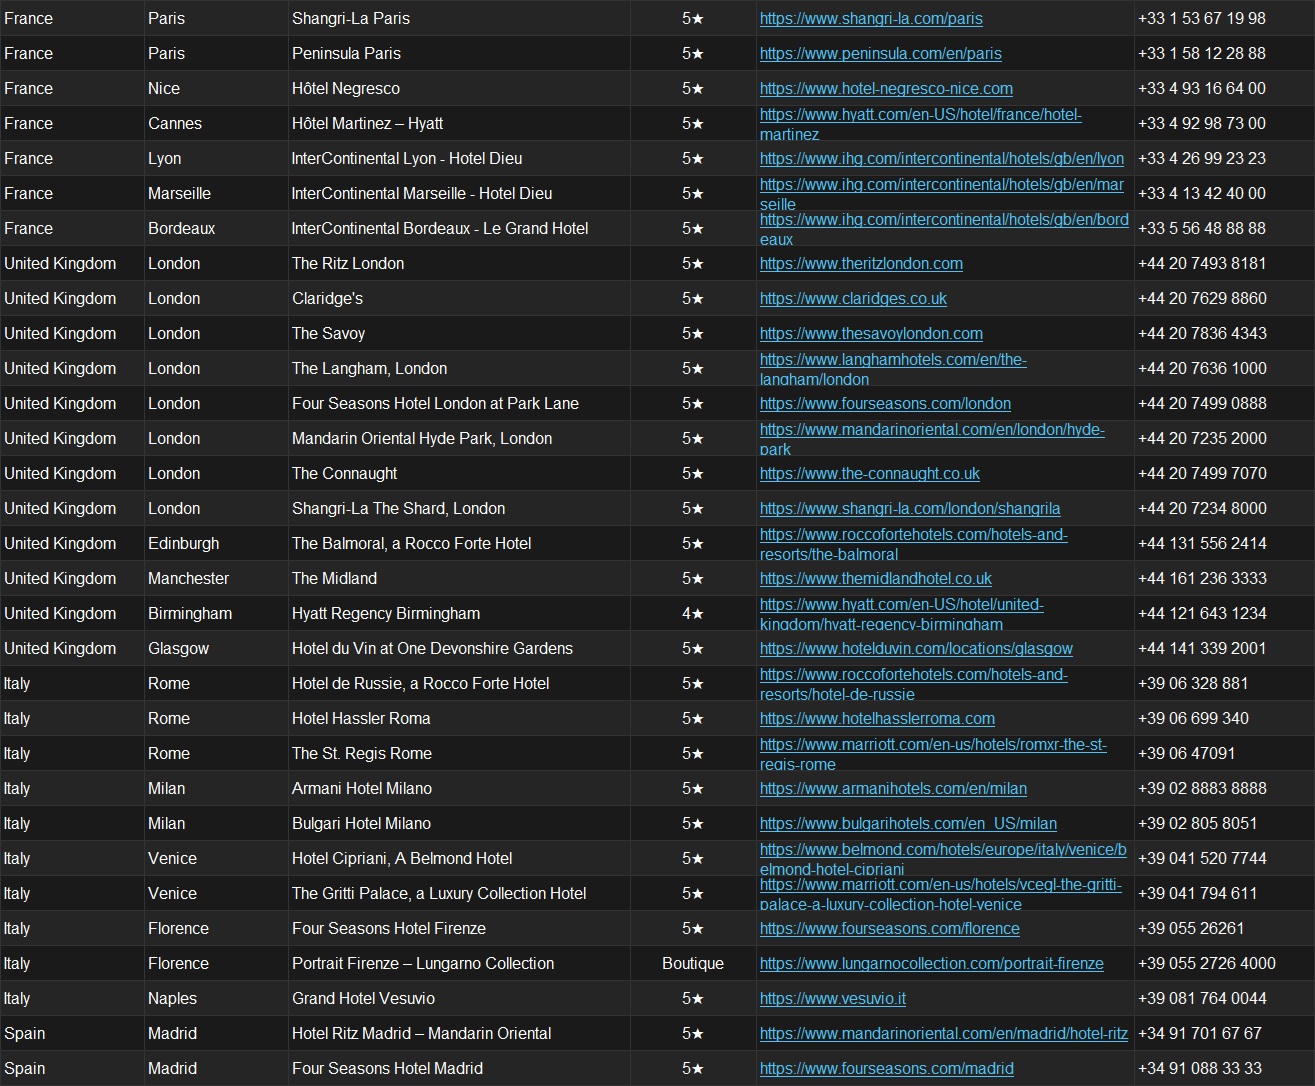Open the Hôtel Martinez Hyatt URL
The image size is (1315, 1086).
point(920,123)
